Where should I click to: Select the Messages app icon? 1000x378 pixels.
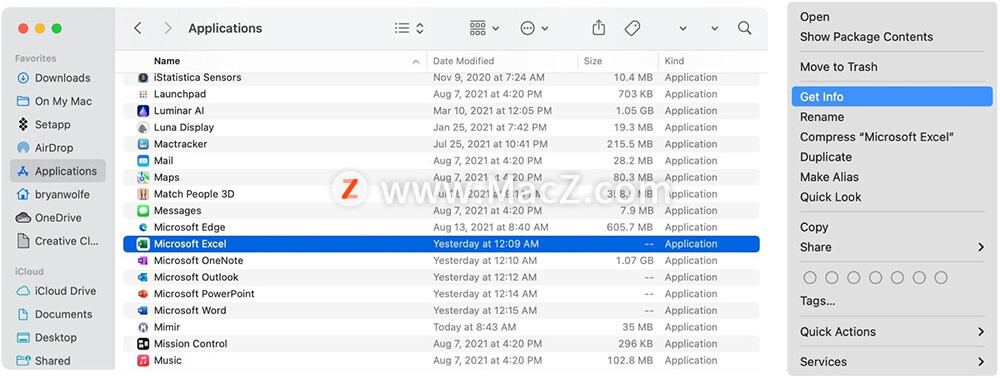(x=143, y=210)
